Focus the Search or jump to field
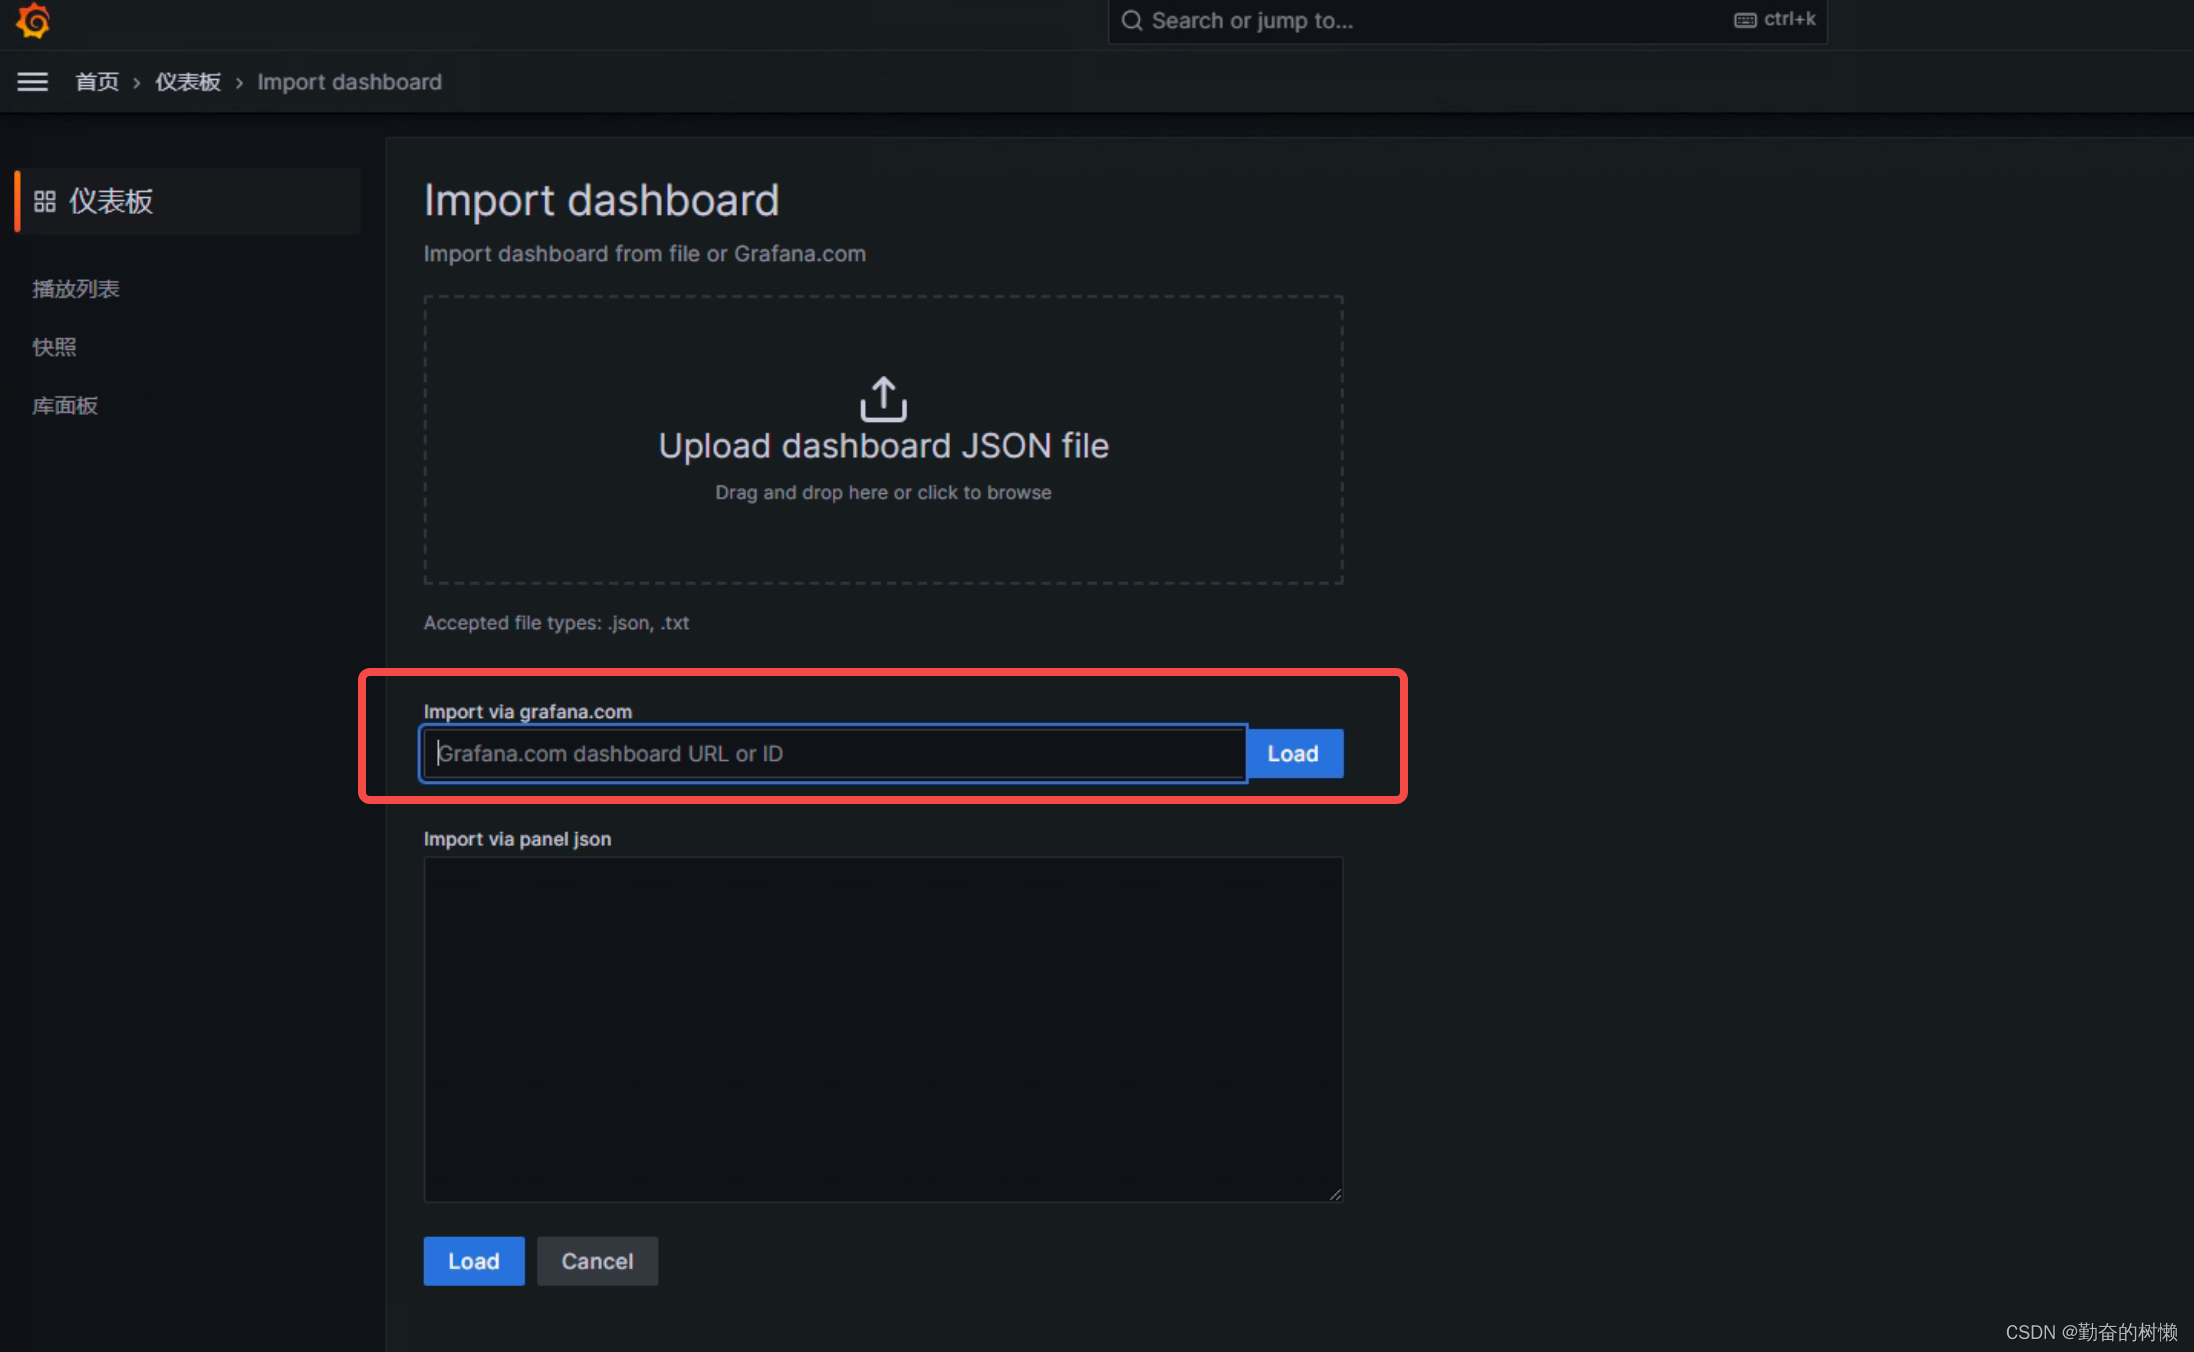Image resolution: width=2194 pixels, height=1352 pixels. (x=1467, y=21)
